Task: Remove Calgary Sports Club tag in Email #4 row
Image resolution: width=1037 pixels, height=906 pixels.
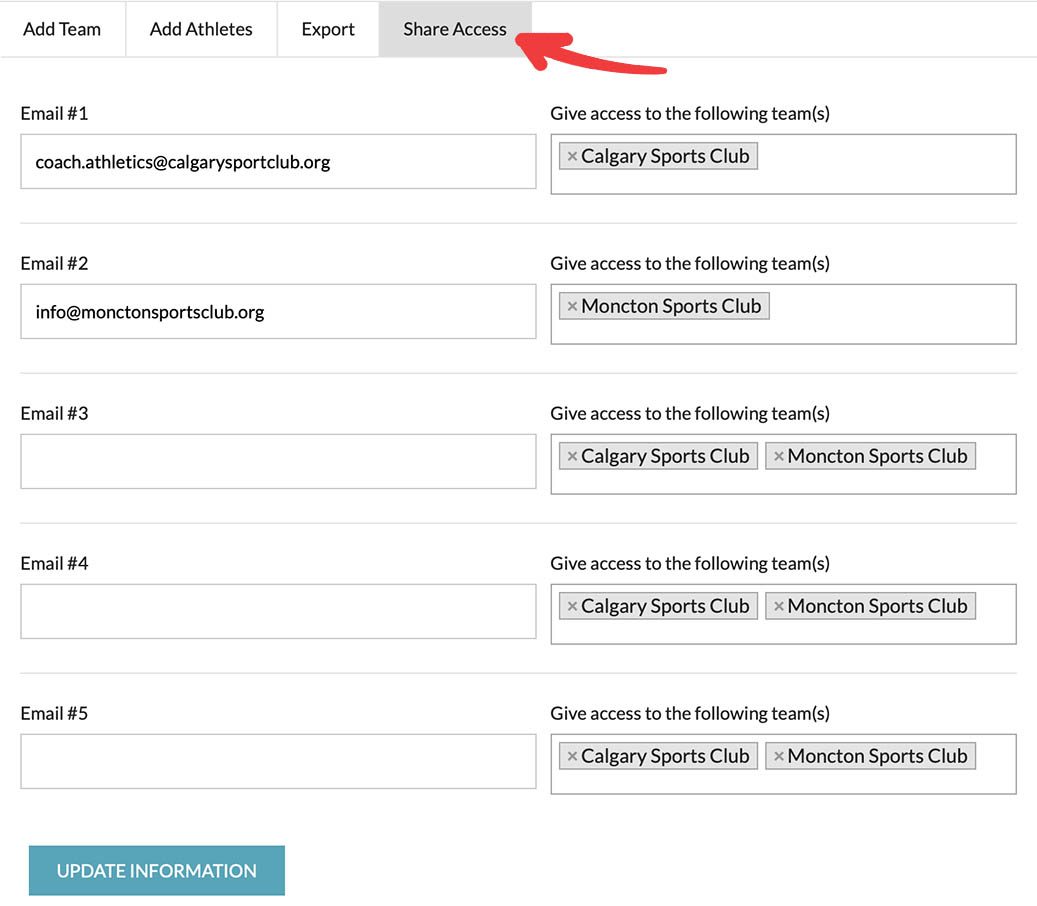Action: coord(572,607)
